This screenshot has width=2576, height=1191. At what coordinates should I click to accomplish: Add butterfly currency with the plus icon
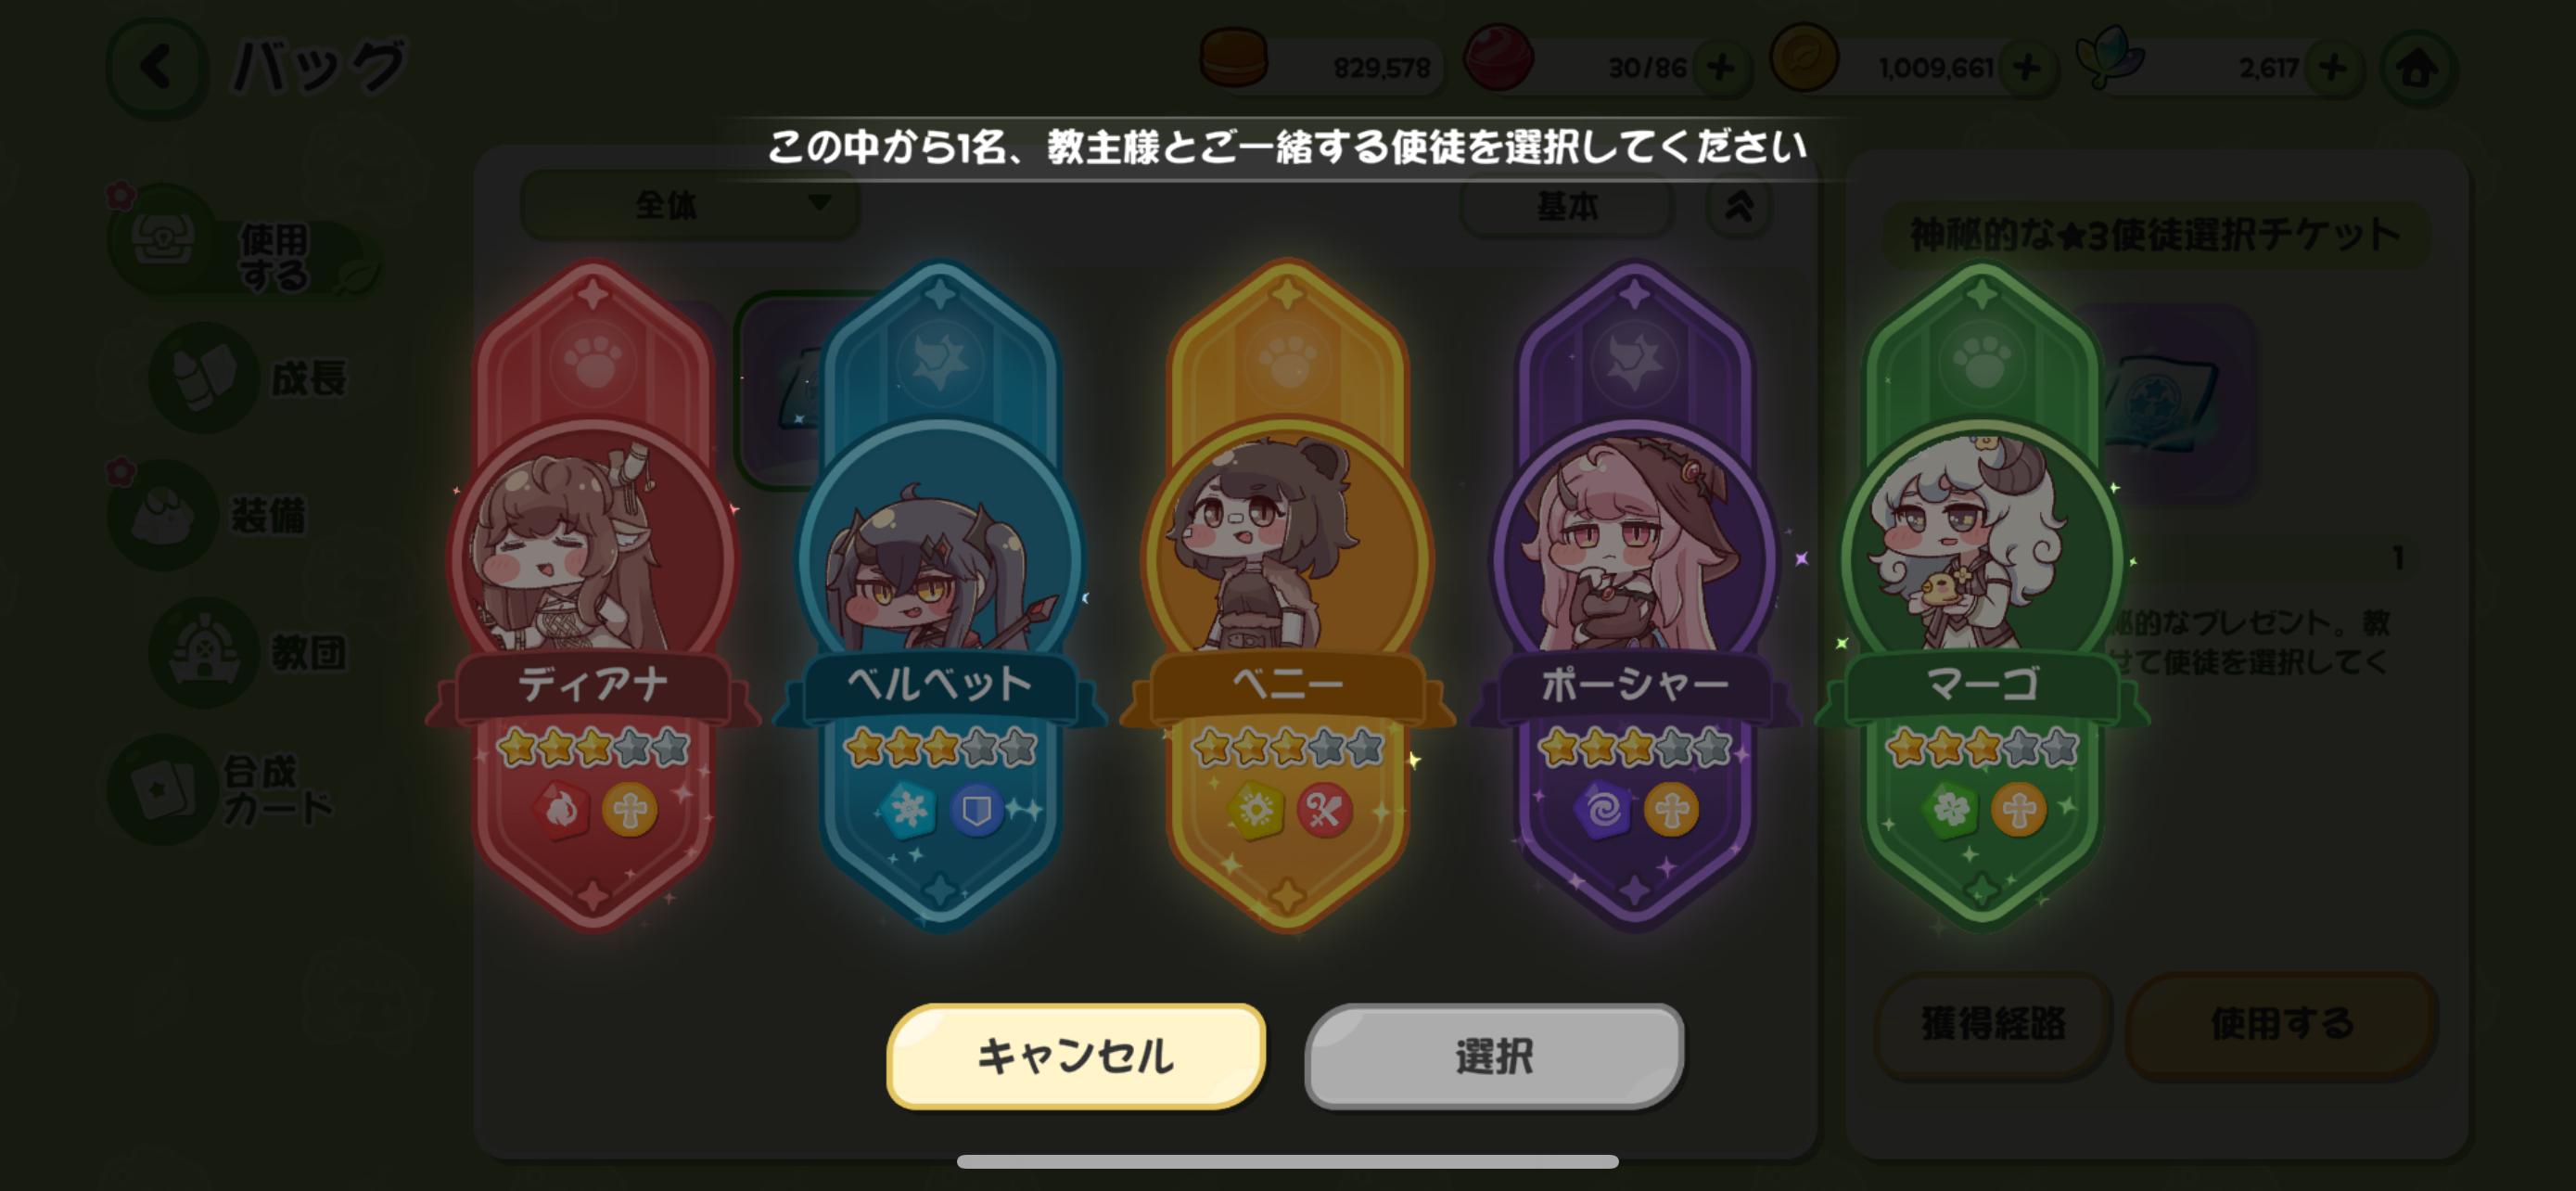[x=2332, y=68]
